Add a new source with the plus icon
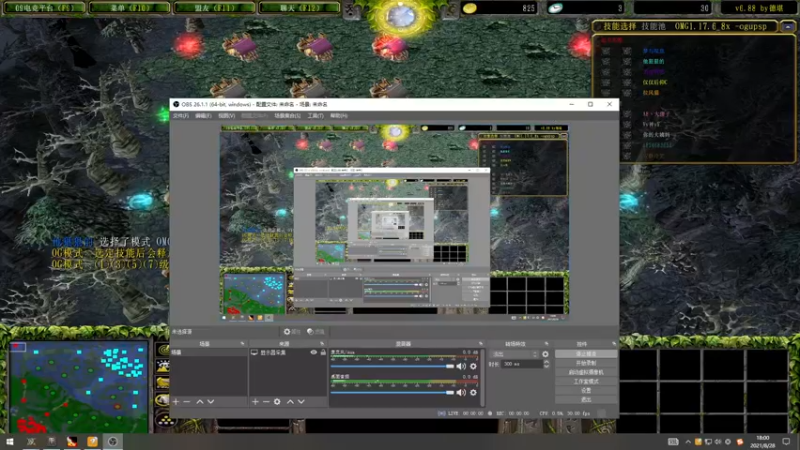The height and width of the screenshot is (450, 800). (x=255, y=402)
